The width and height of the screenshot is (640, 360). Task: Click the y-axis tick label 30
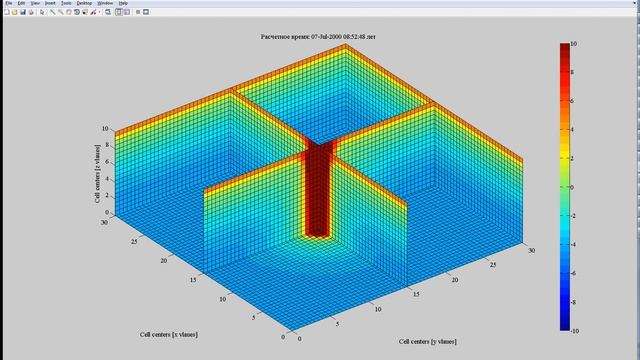tap(531, 251)
